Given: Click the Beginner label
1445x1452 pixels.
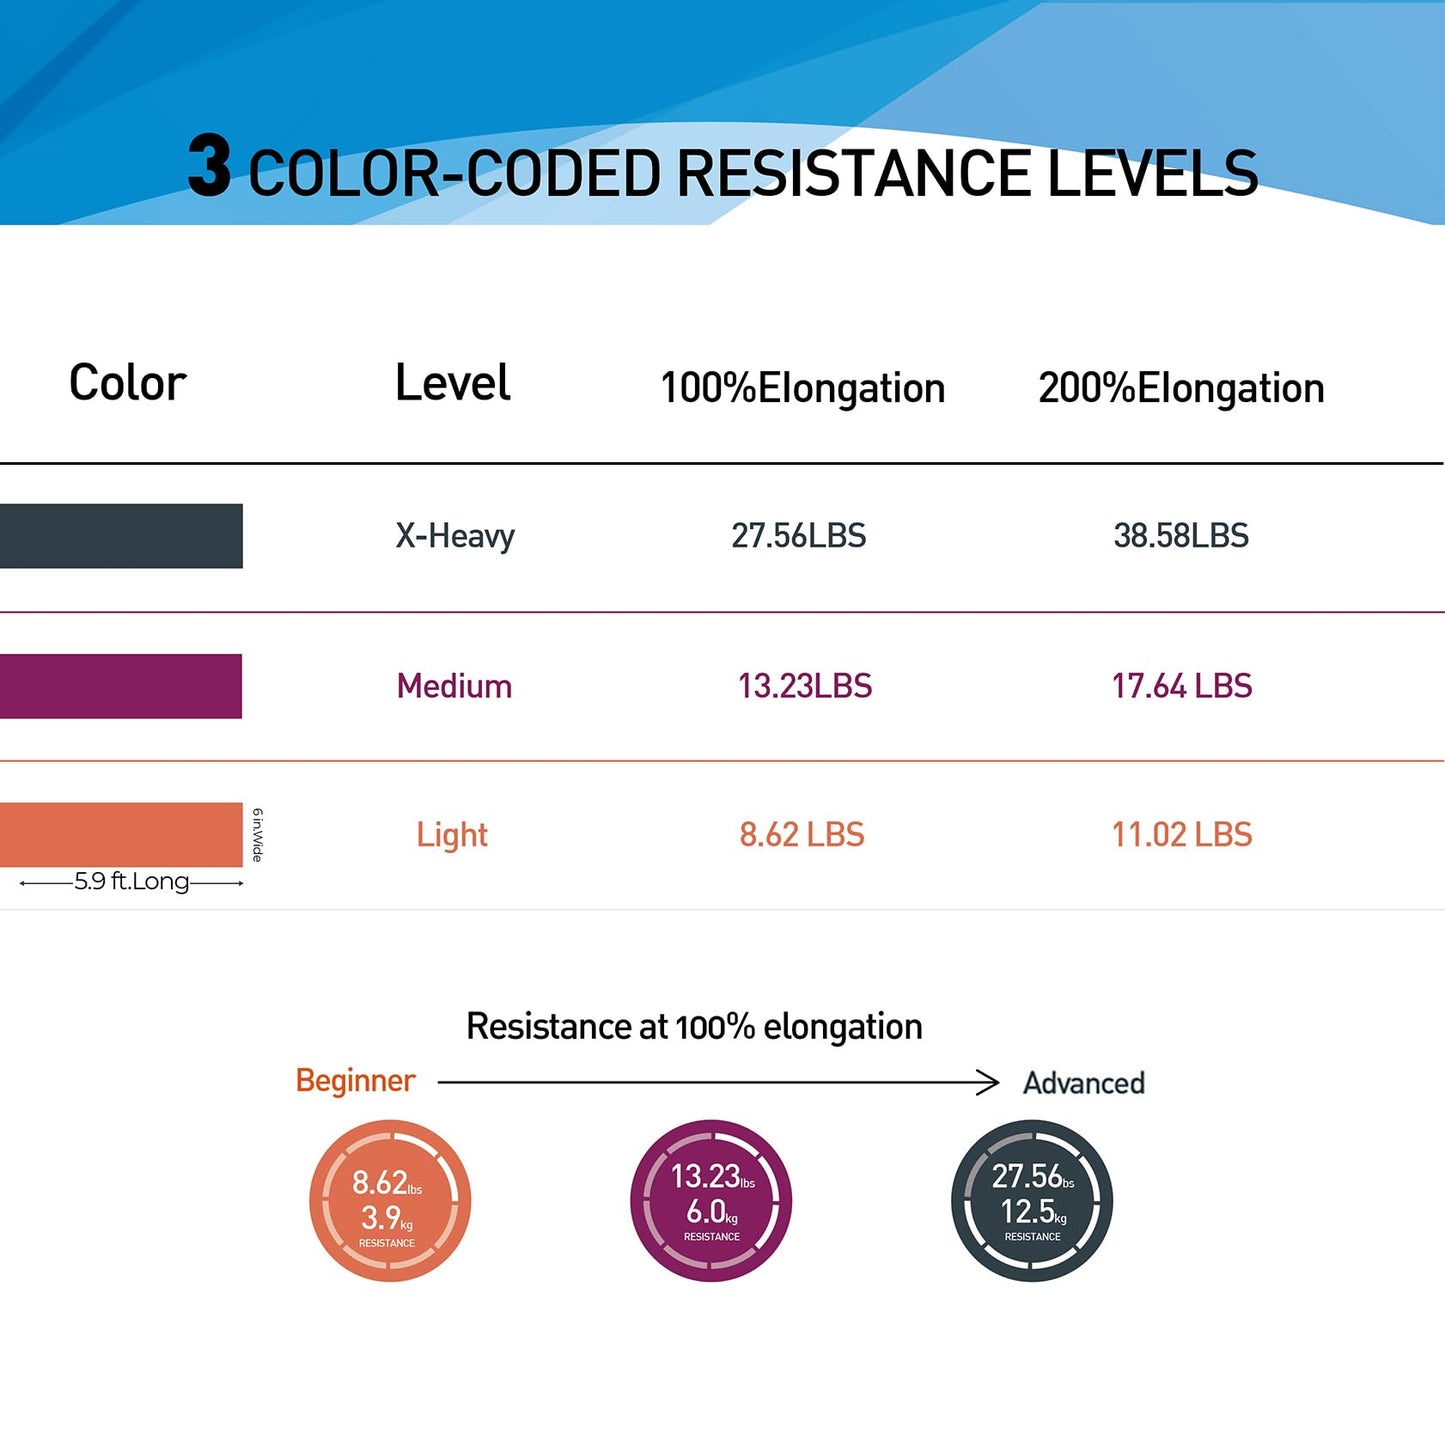Looking at the screenshot, I should (x=355, y=1081).
